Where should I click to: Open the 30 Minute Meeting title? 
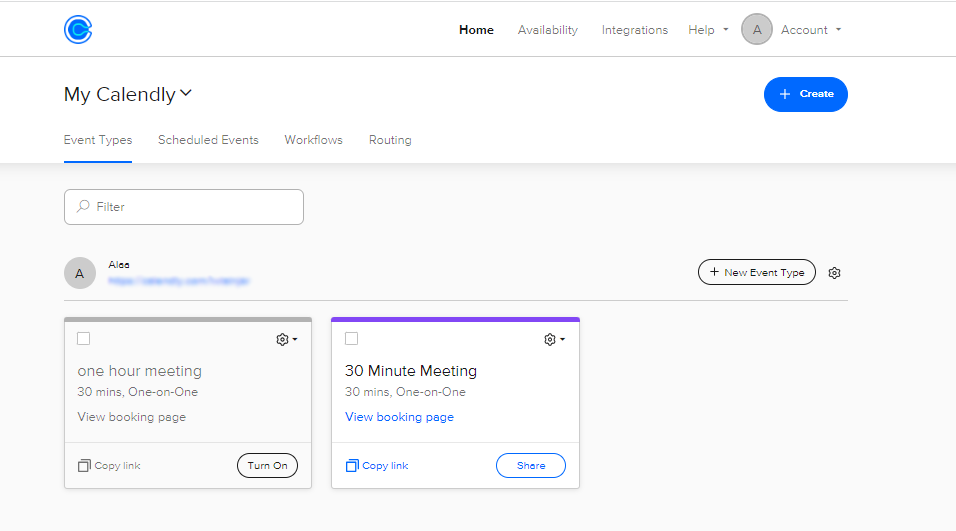pos(411,371)
